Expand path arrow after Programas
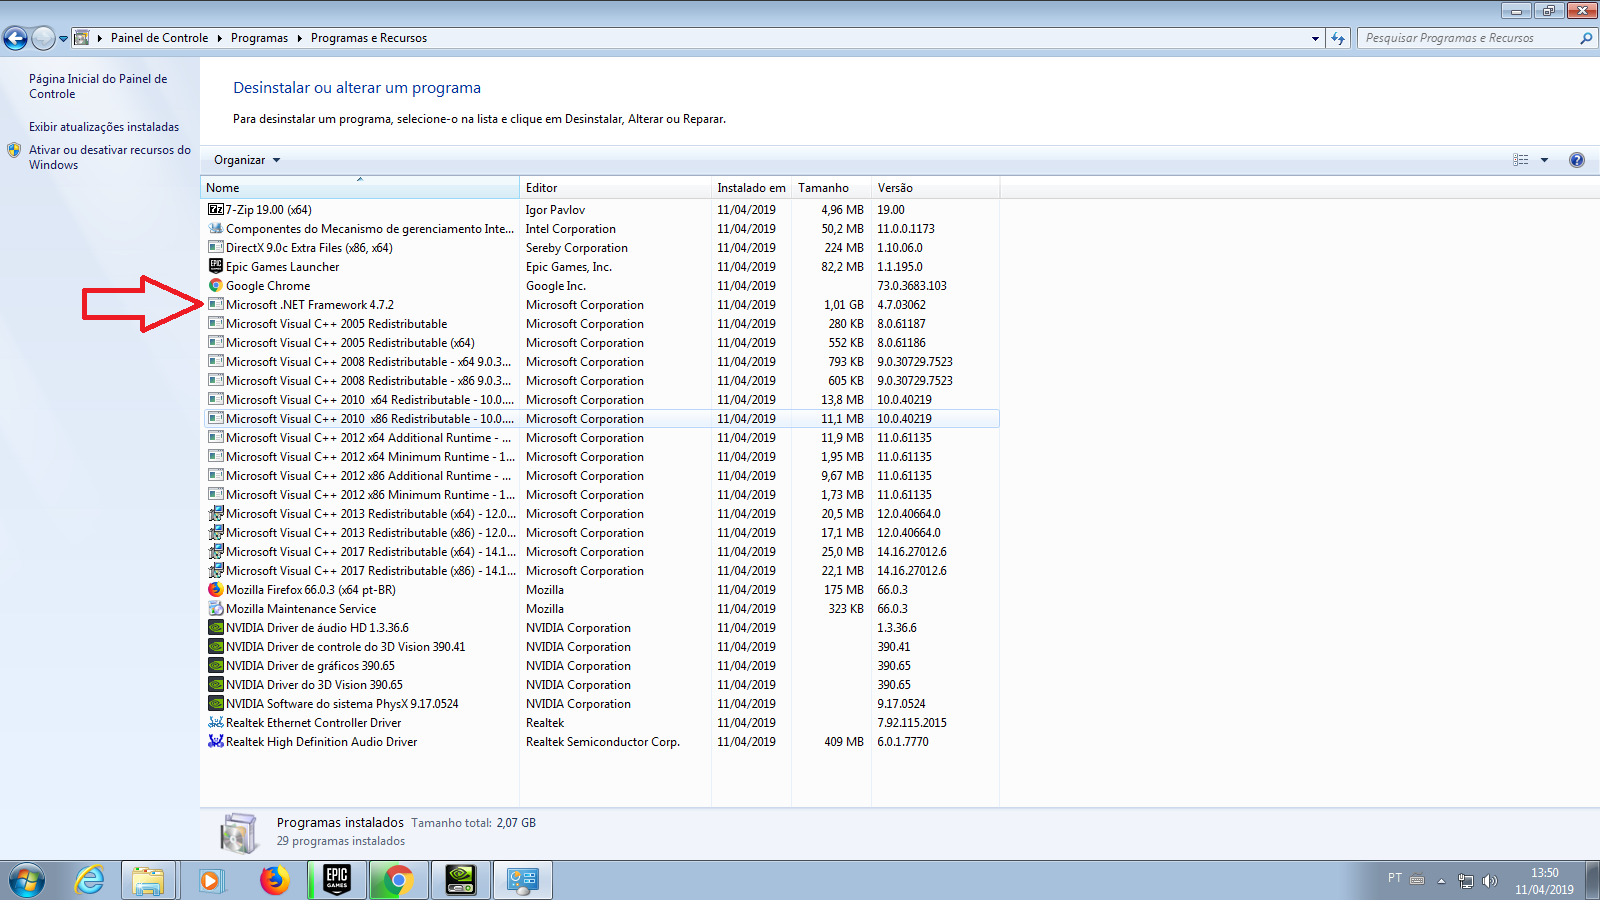 [x=299, y=38]
